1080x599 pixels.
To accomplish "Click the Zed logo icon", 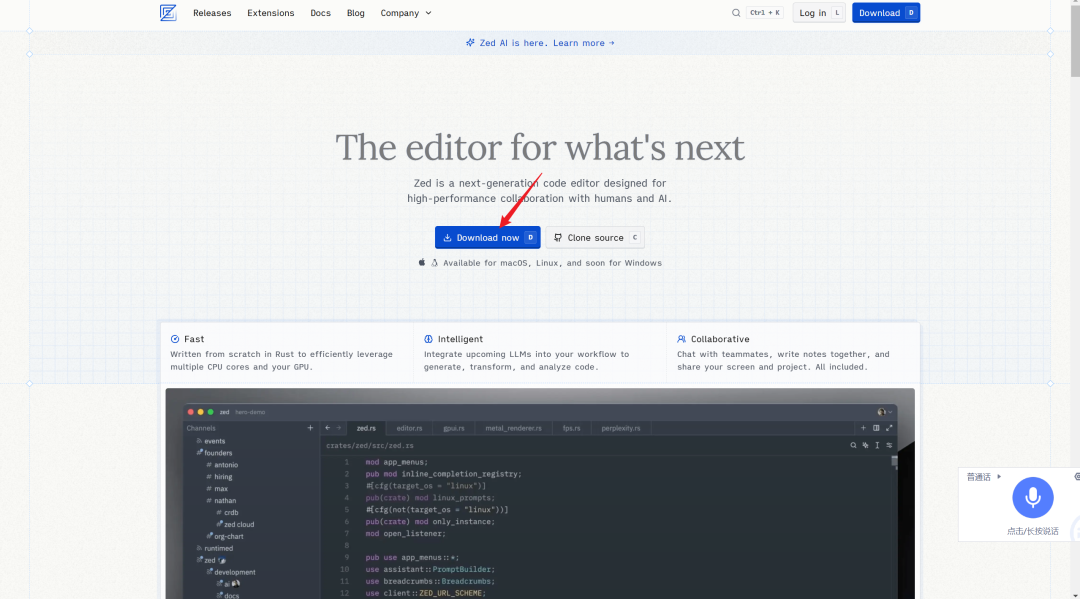I will pos(168,12).
